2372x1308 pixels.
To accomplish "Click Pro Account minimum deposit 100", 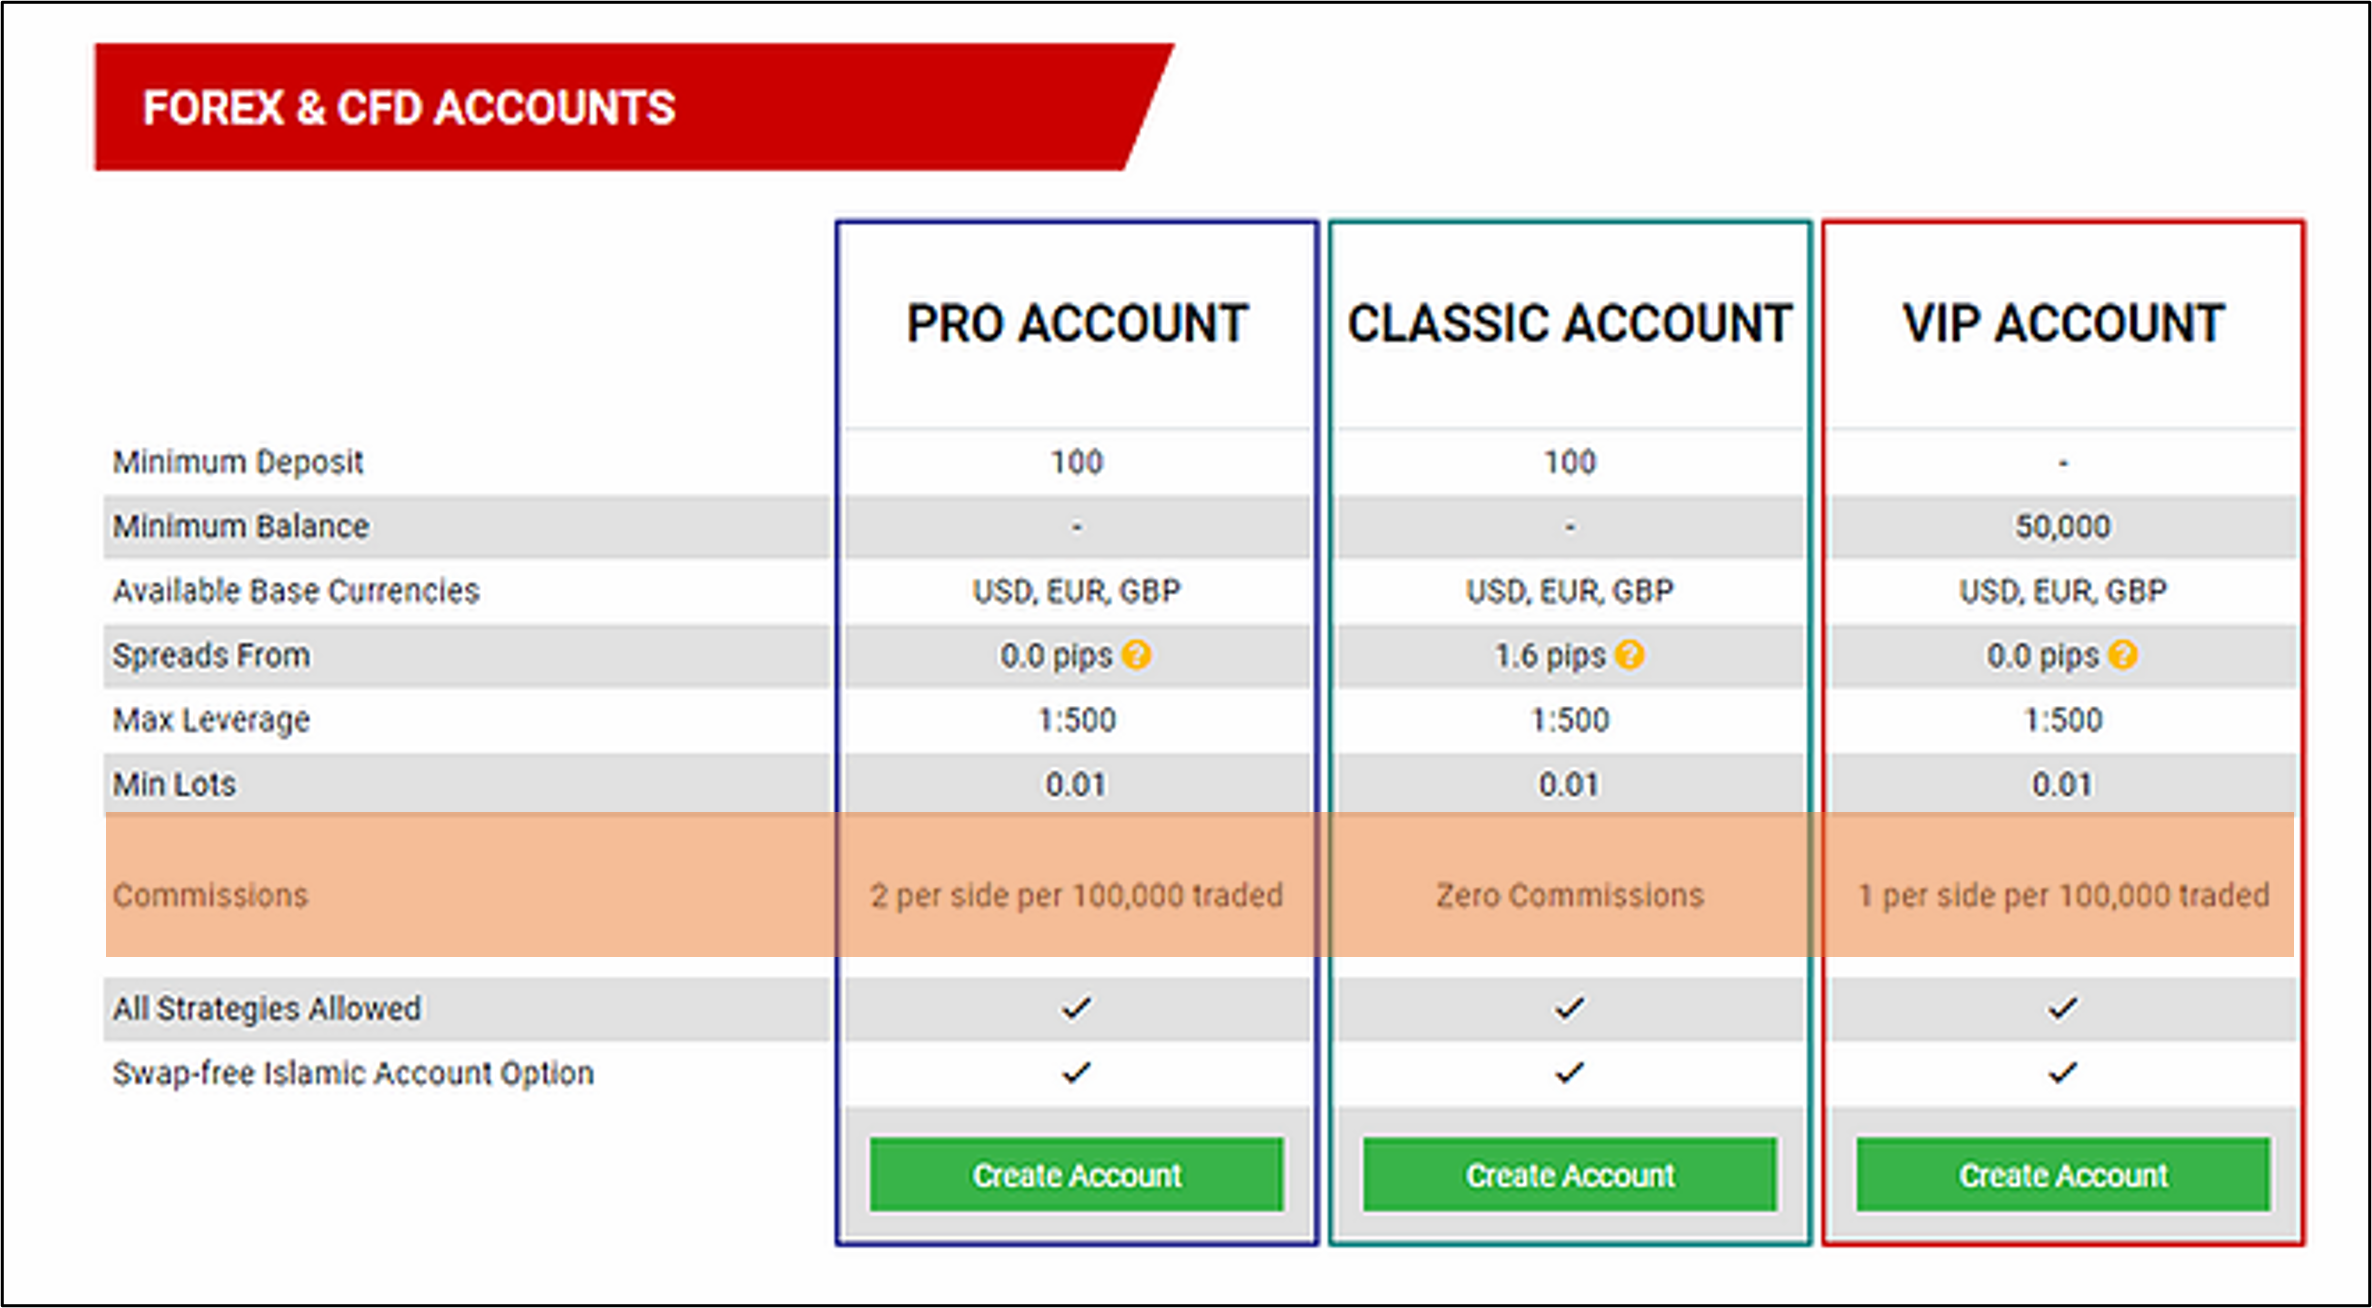I will 1077,462.
